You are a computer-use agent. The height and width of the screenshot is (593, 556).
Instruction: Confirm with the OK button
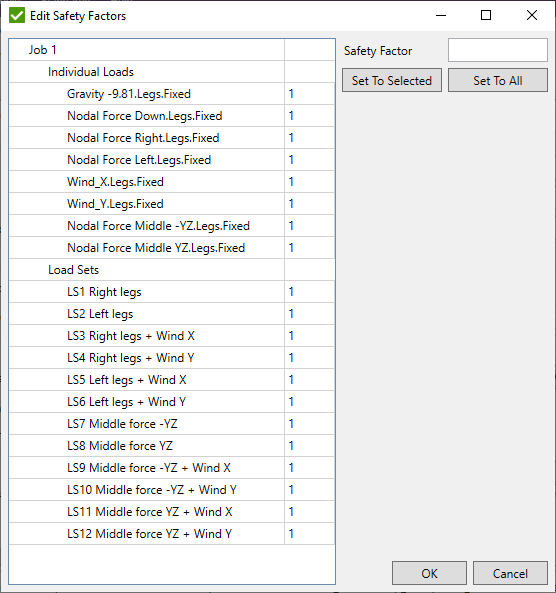(429, 573)
